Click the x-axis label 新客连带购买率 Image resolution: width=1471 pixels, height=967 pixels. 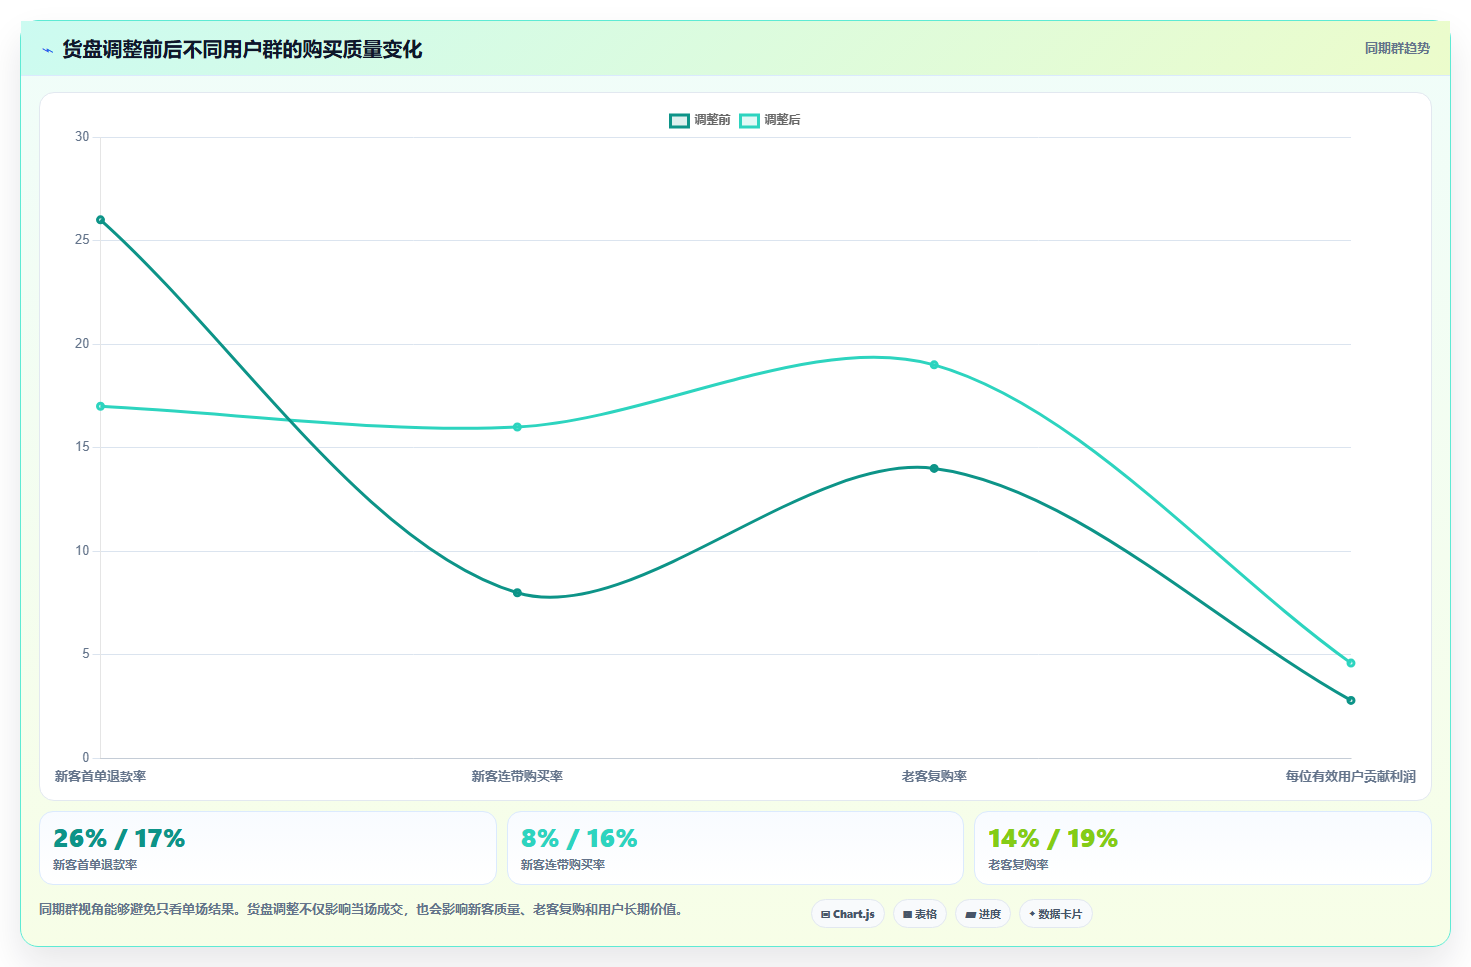pos(517,776)
